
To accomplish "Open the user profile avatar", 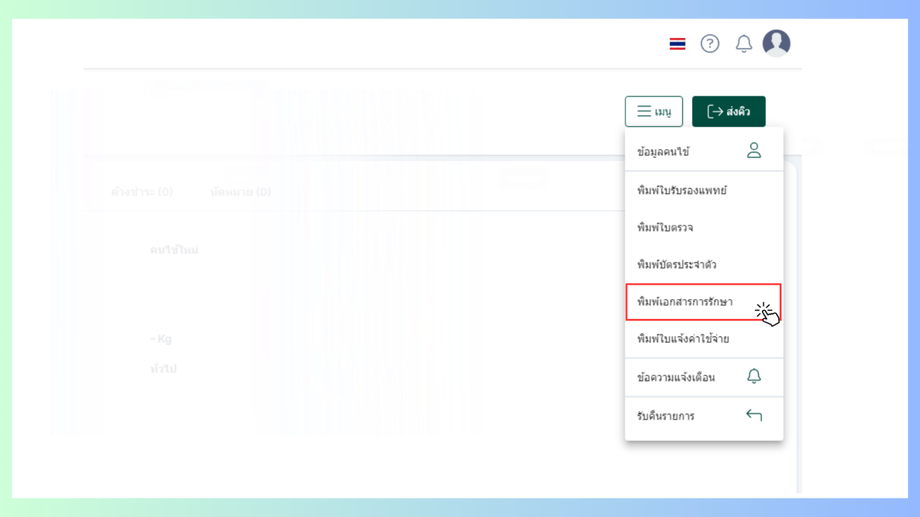I will click(776, 43).
